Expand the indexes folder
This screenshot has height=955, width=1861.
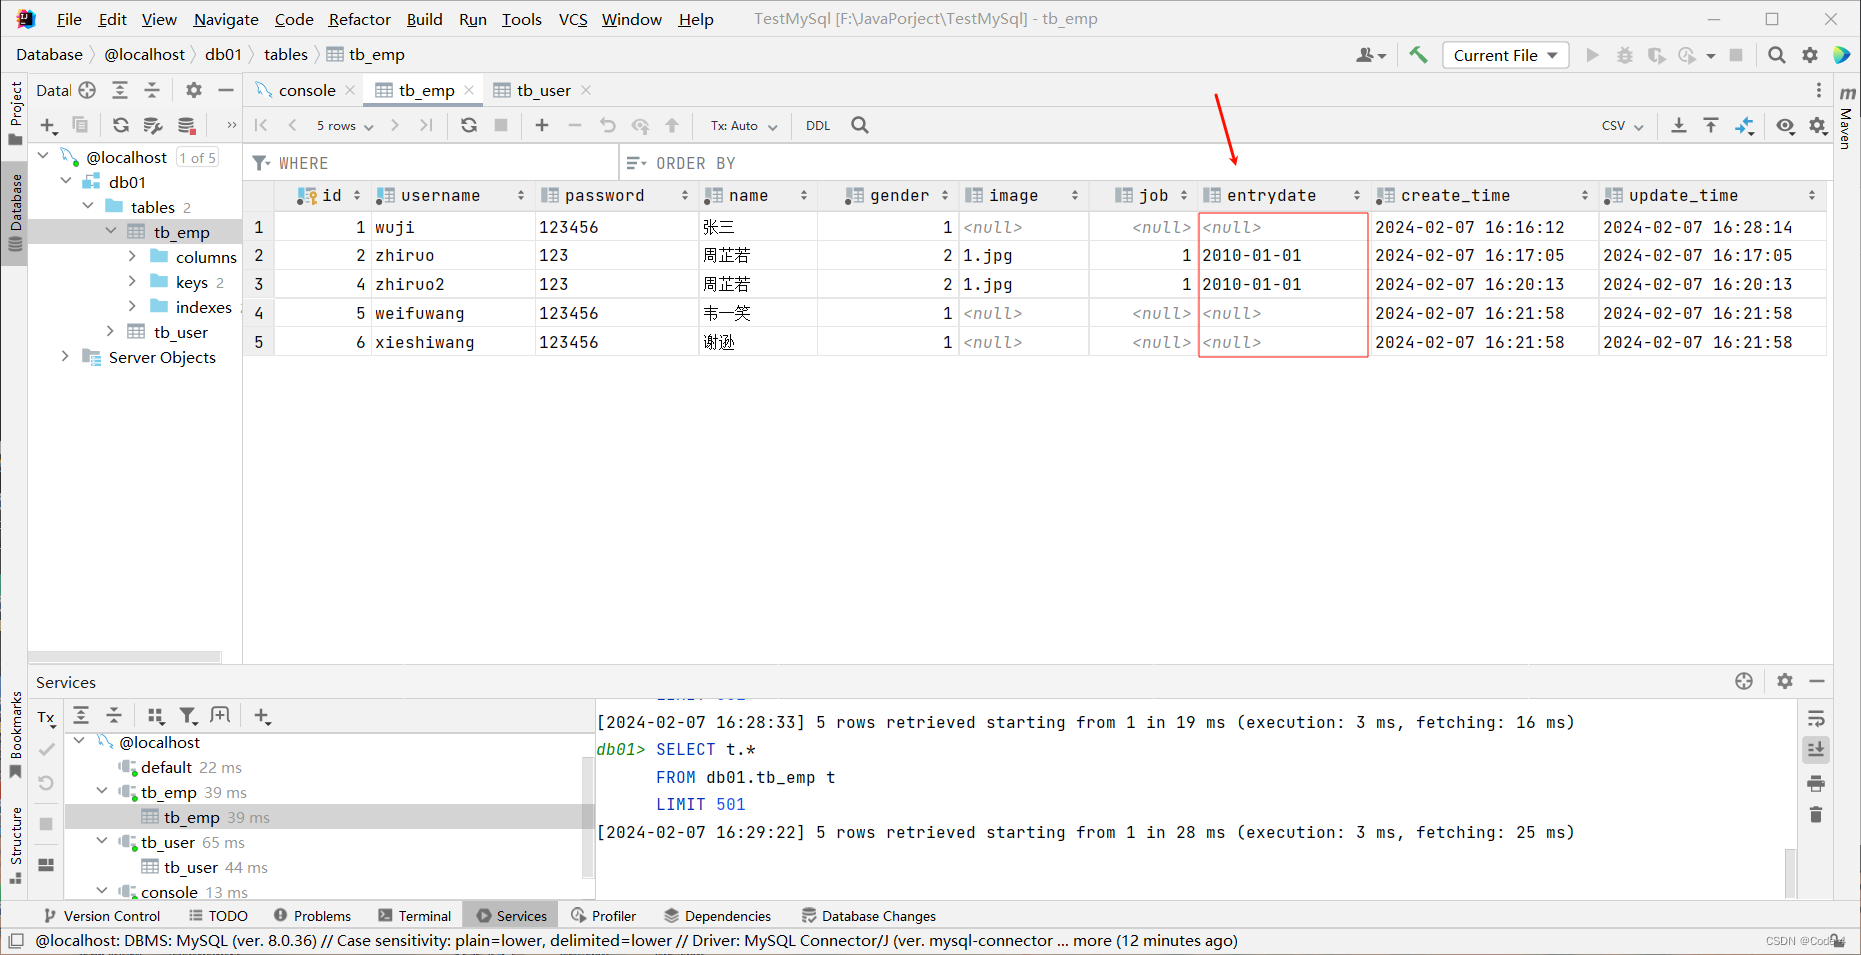(x=132, y=306)
